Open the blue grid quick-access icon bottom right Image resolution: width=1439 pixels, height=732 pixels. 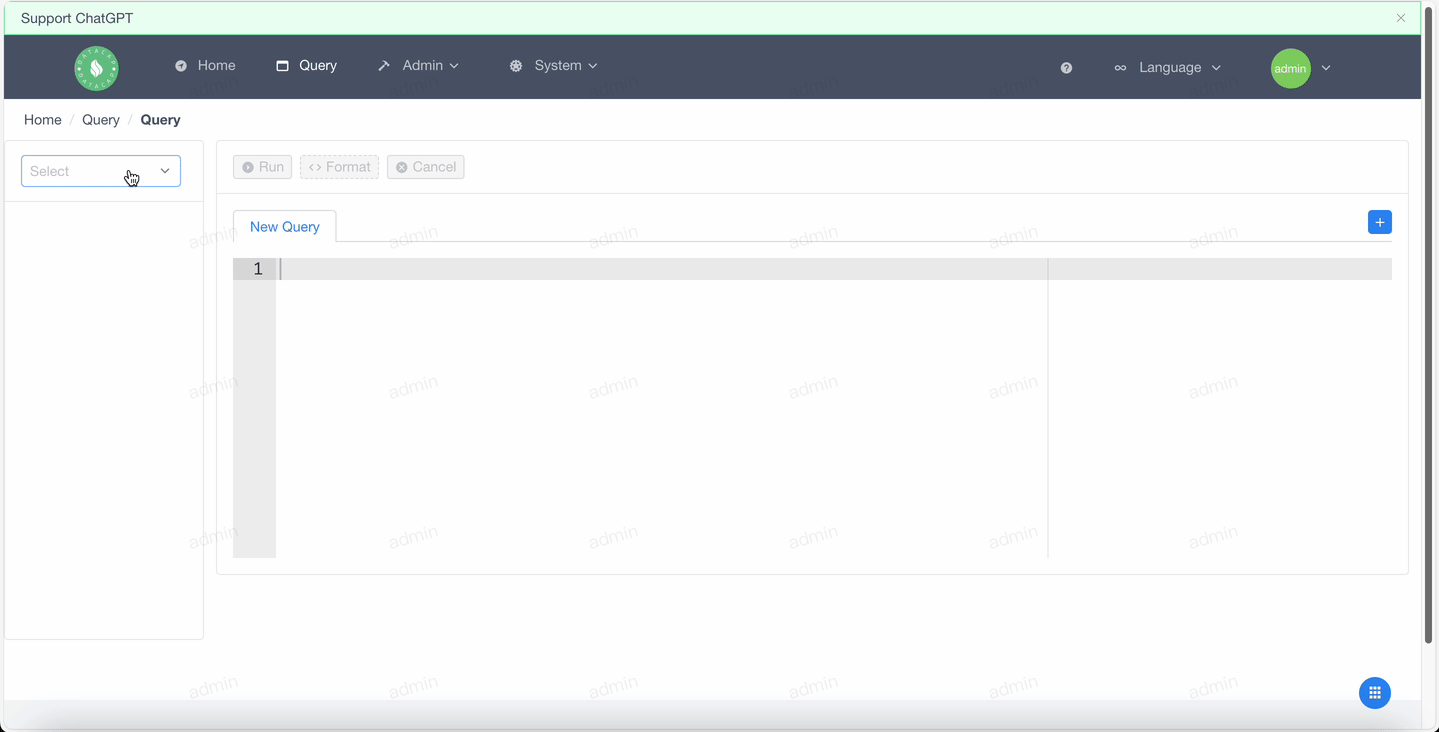(x=1374, y=692)
